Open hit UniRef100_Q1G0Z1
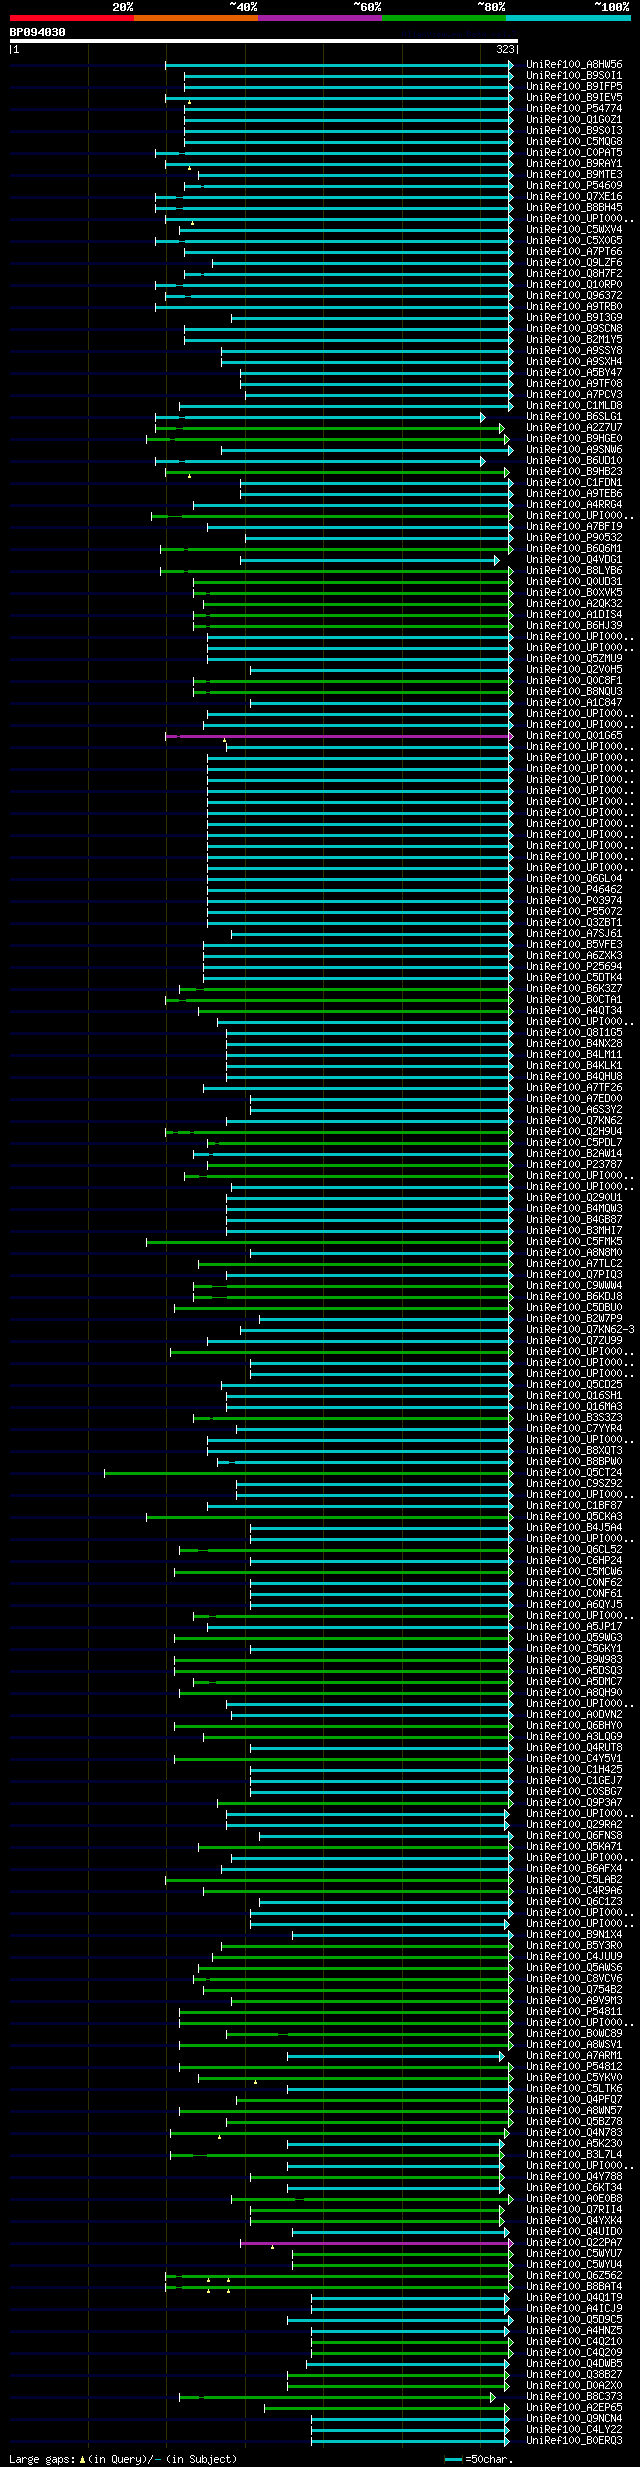640x2467 pixels. pos(574,120)
